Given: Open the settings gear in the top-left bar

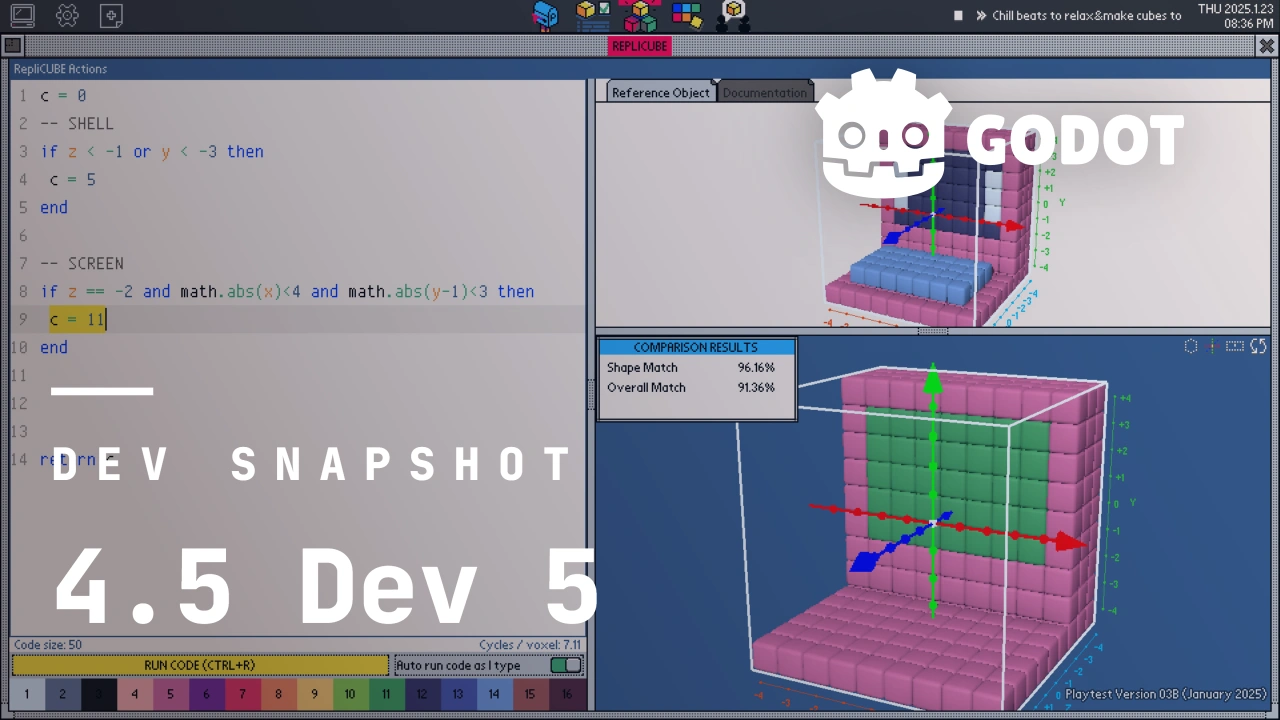Looking at the screenshot, I should (66, 15).
